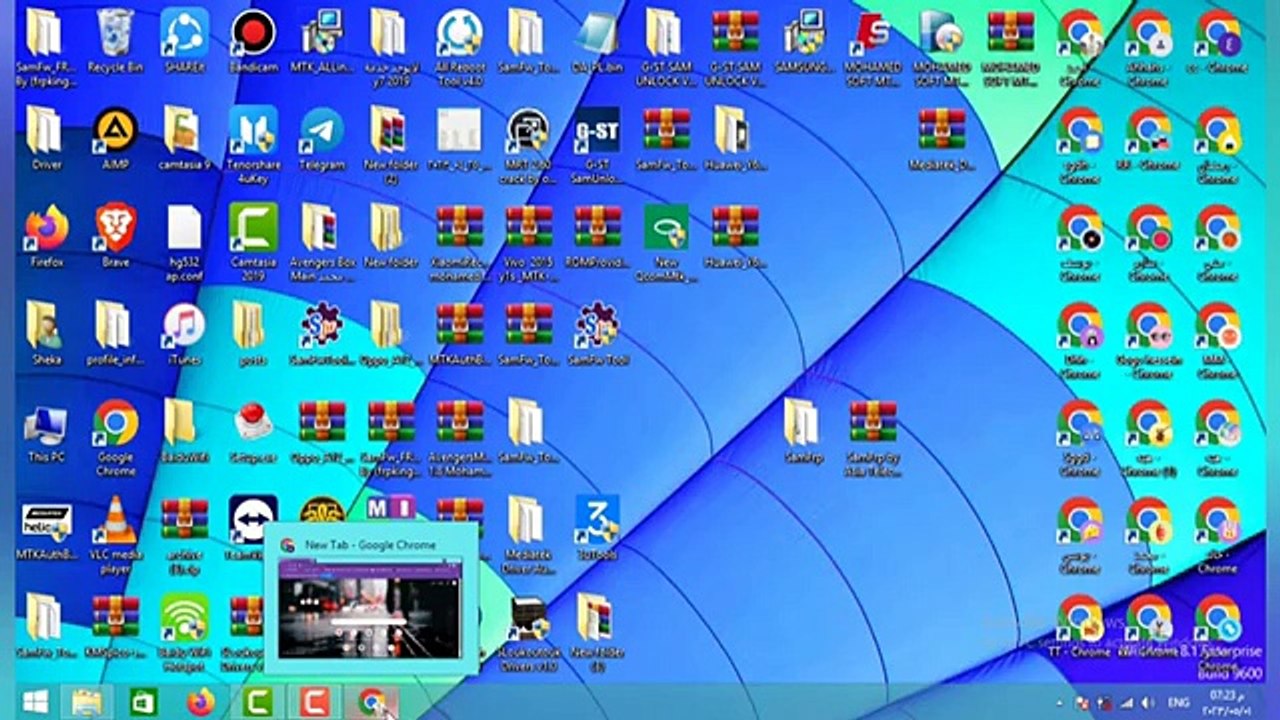Select the Bandicam desktop shortcut
The width and height of the screenshot is (1280, 720).
click(253, 41)
